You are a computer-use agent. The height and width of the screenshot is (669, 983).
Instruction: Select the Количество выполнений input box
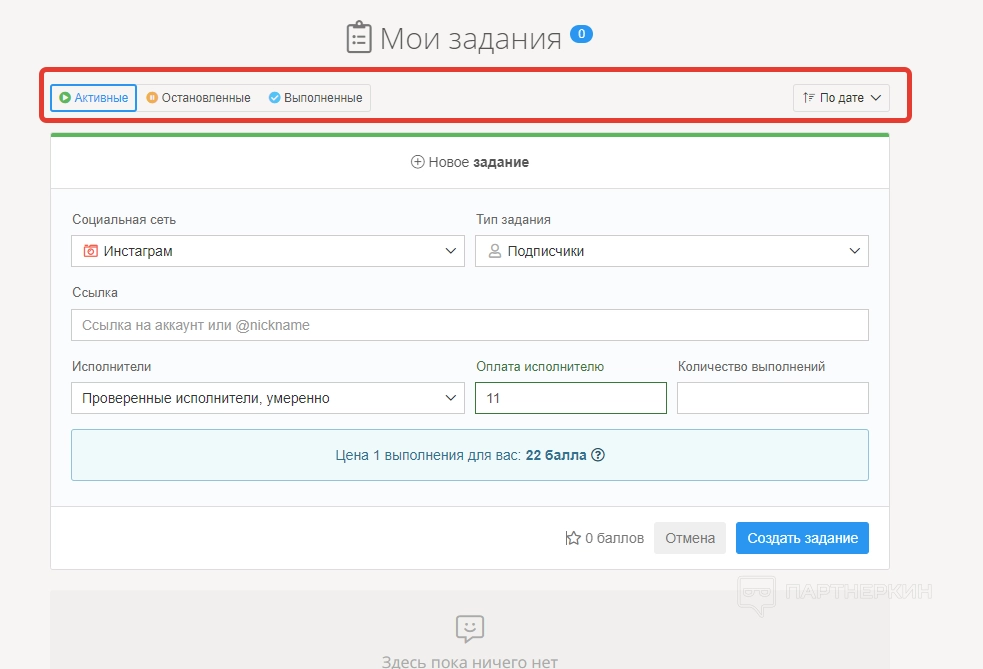click(772, 398)
